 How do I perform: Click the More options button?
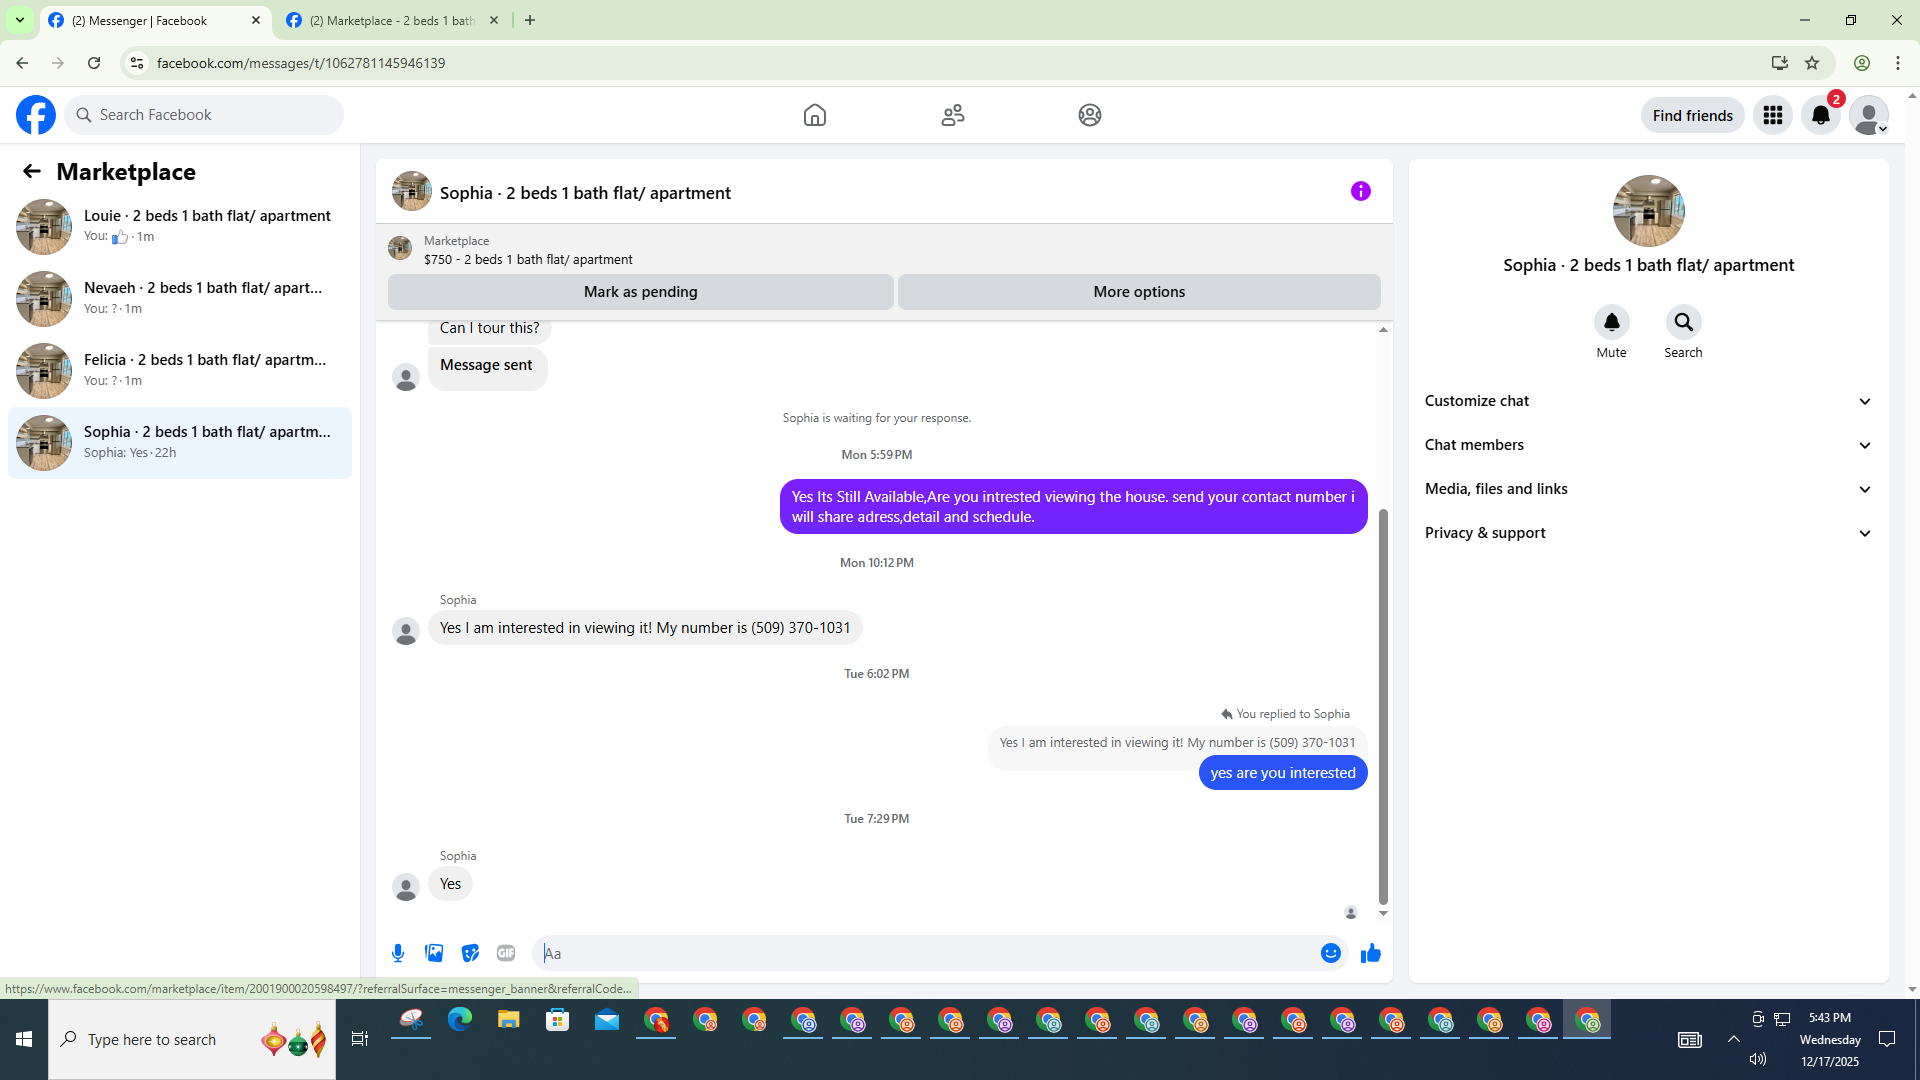point(1138,292)
